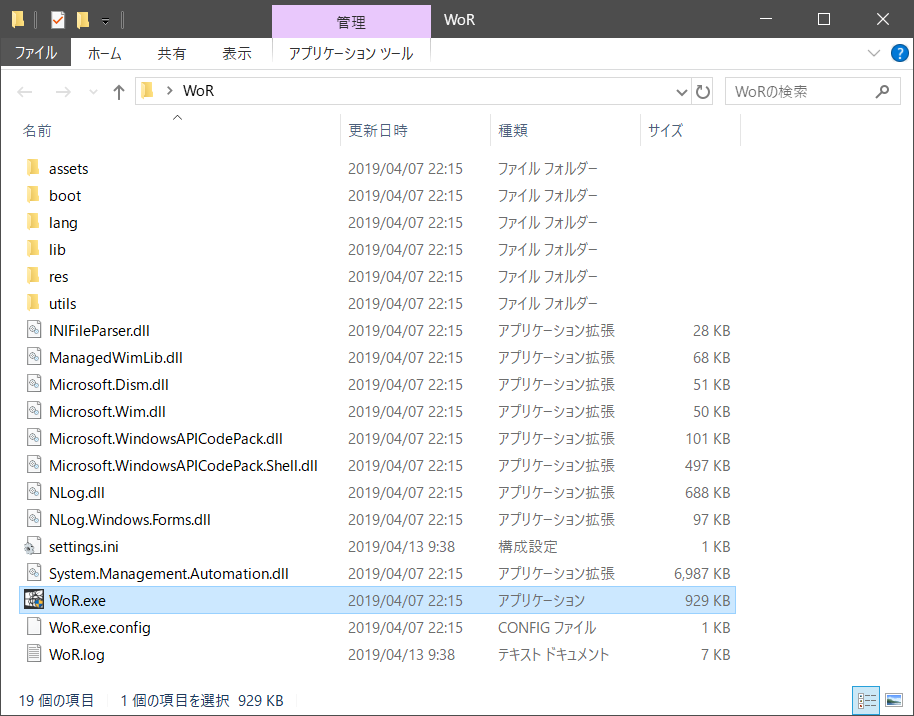
Task: Refresh the WoR folder view
Action: point(702,91)
